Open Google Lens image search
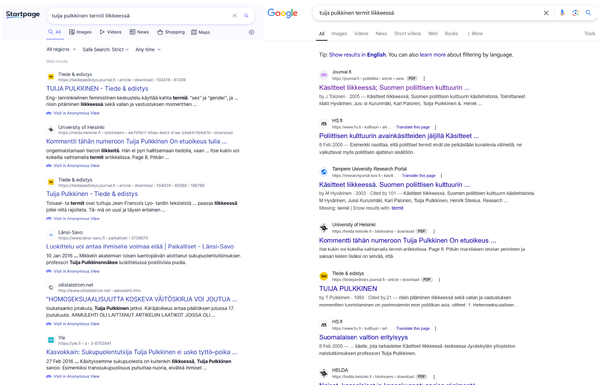Viewport: 599px width, 385px height. click(x=575, y=13)
